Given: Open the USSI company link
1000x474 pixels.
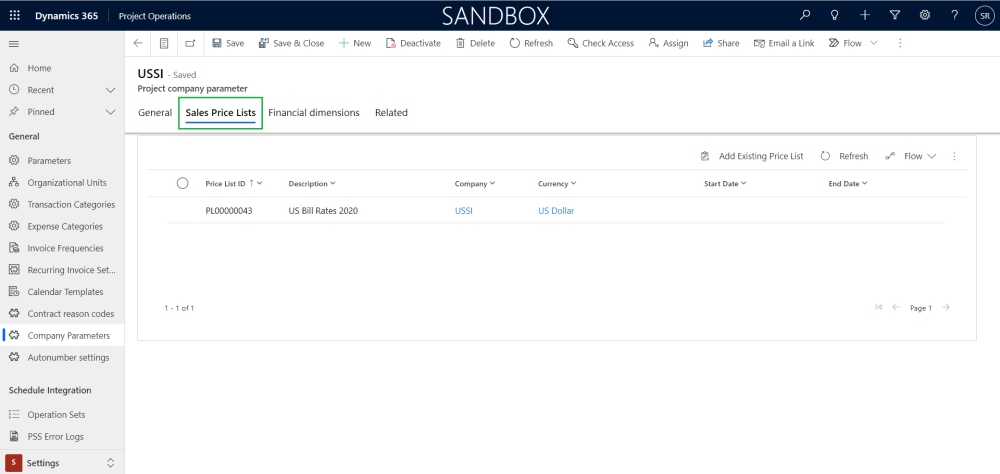Looking at the screenshot, I should 464,211.
